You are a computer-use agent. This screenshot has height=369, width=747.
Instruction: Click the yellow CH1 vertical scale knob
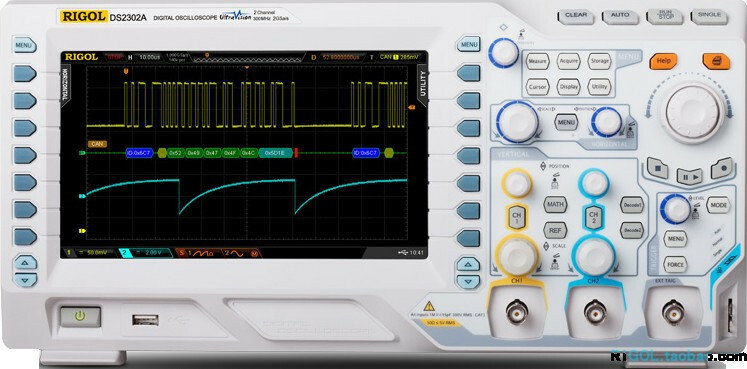coord(517,256)
